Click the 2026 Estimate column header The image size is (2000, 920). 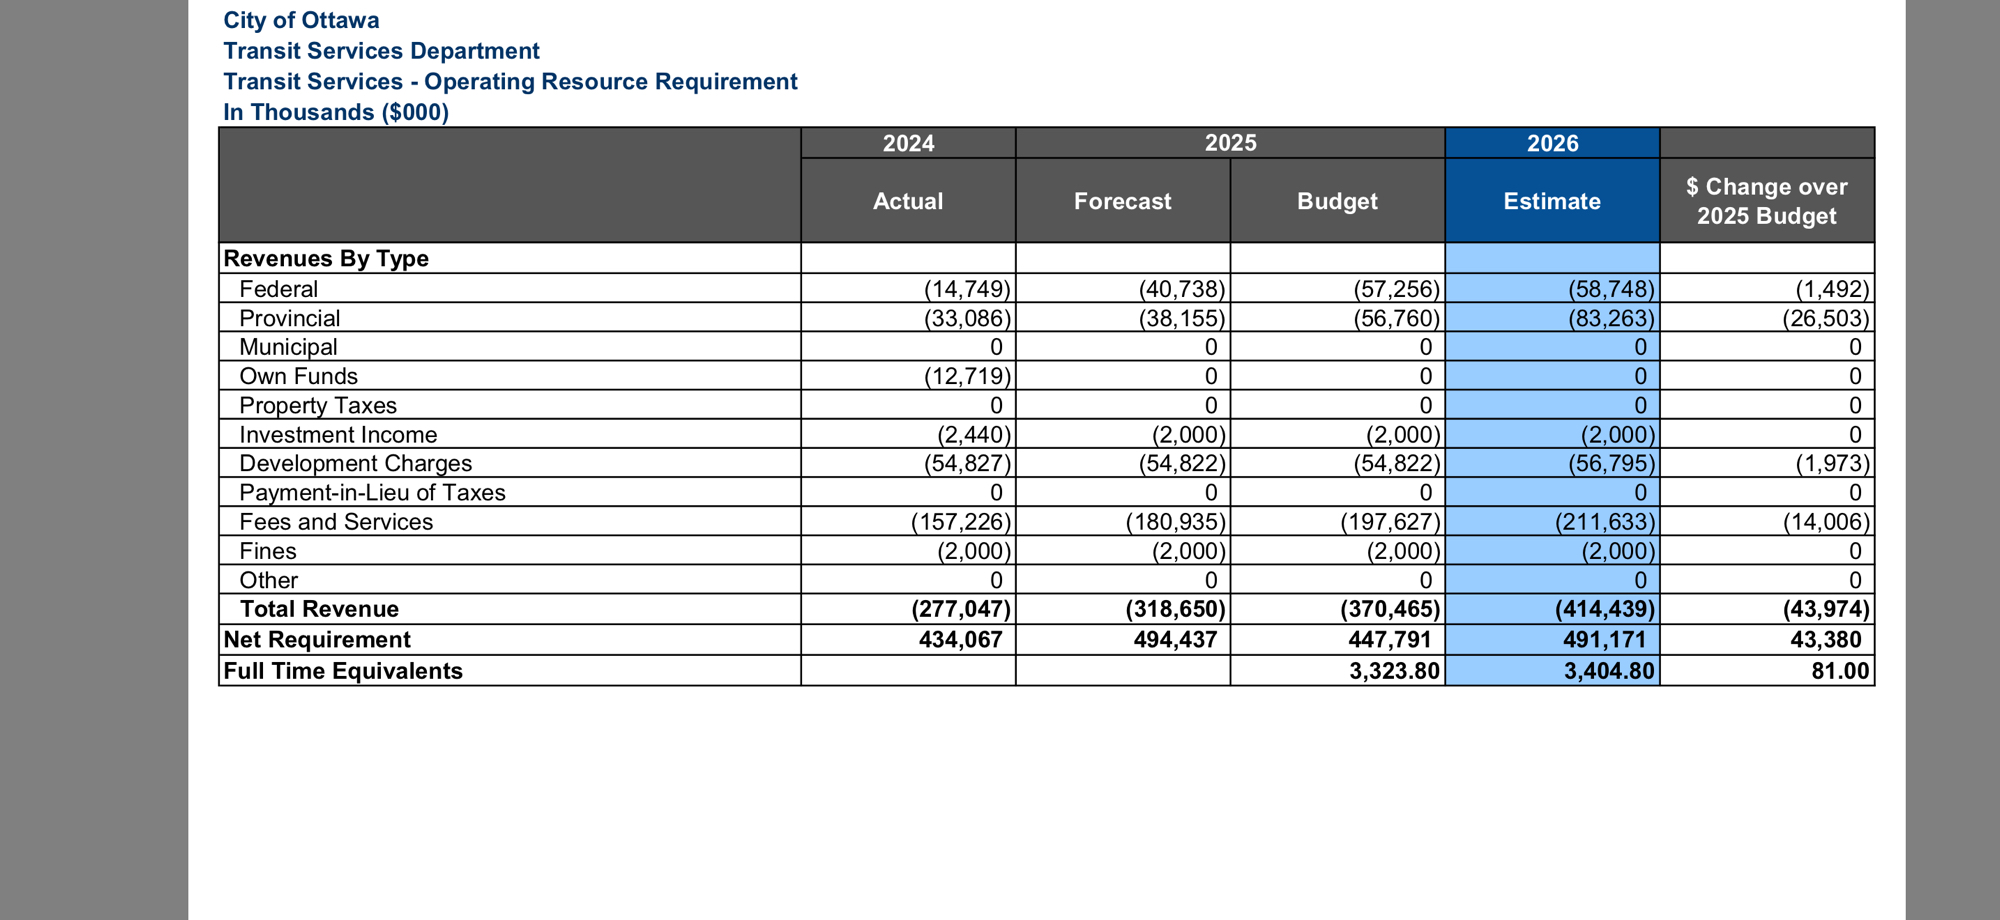point(1551,201)
